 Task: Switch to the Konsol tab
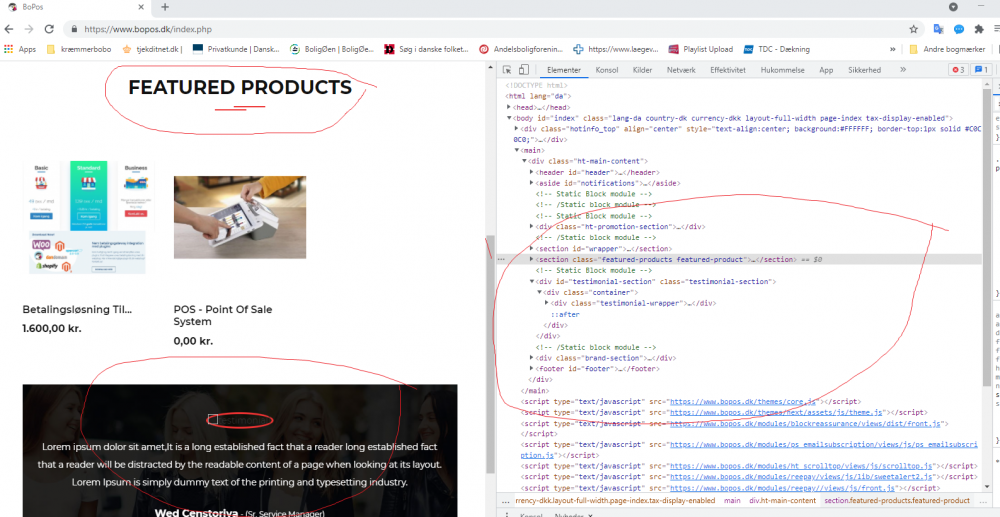(x=607, y=70)
